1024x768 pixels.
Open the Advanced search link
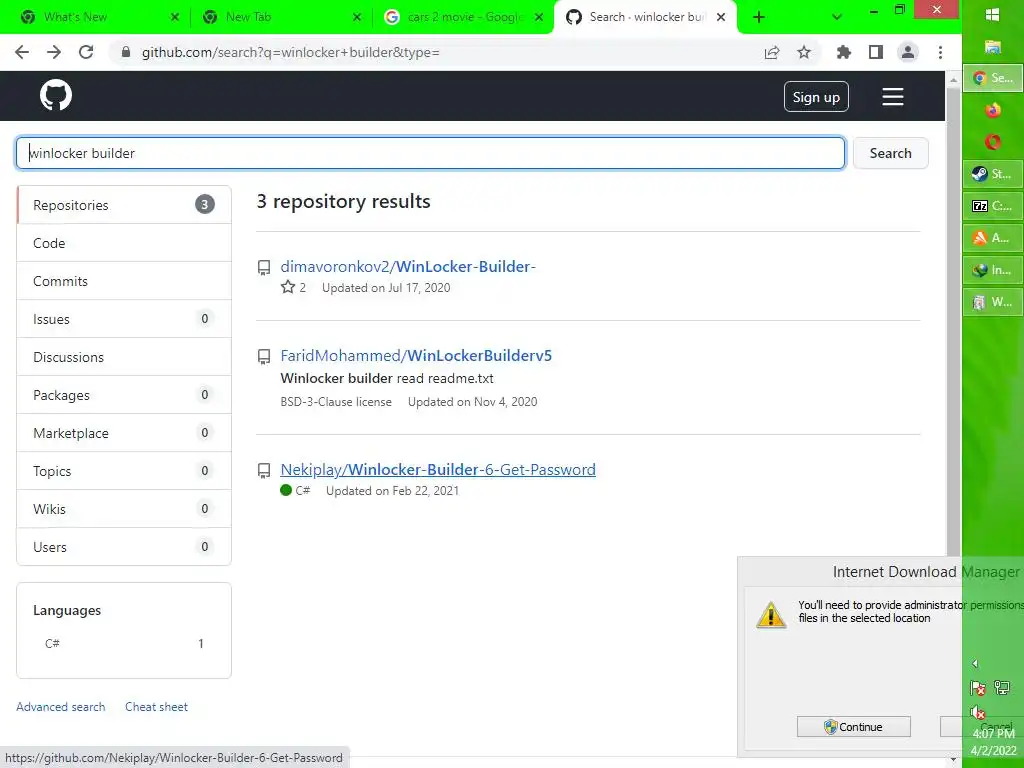pos(61,707)
